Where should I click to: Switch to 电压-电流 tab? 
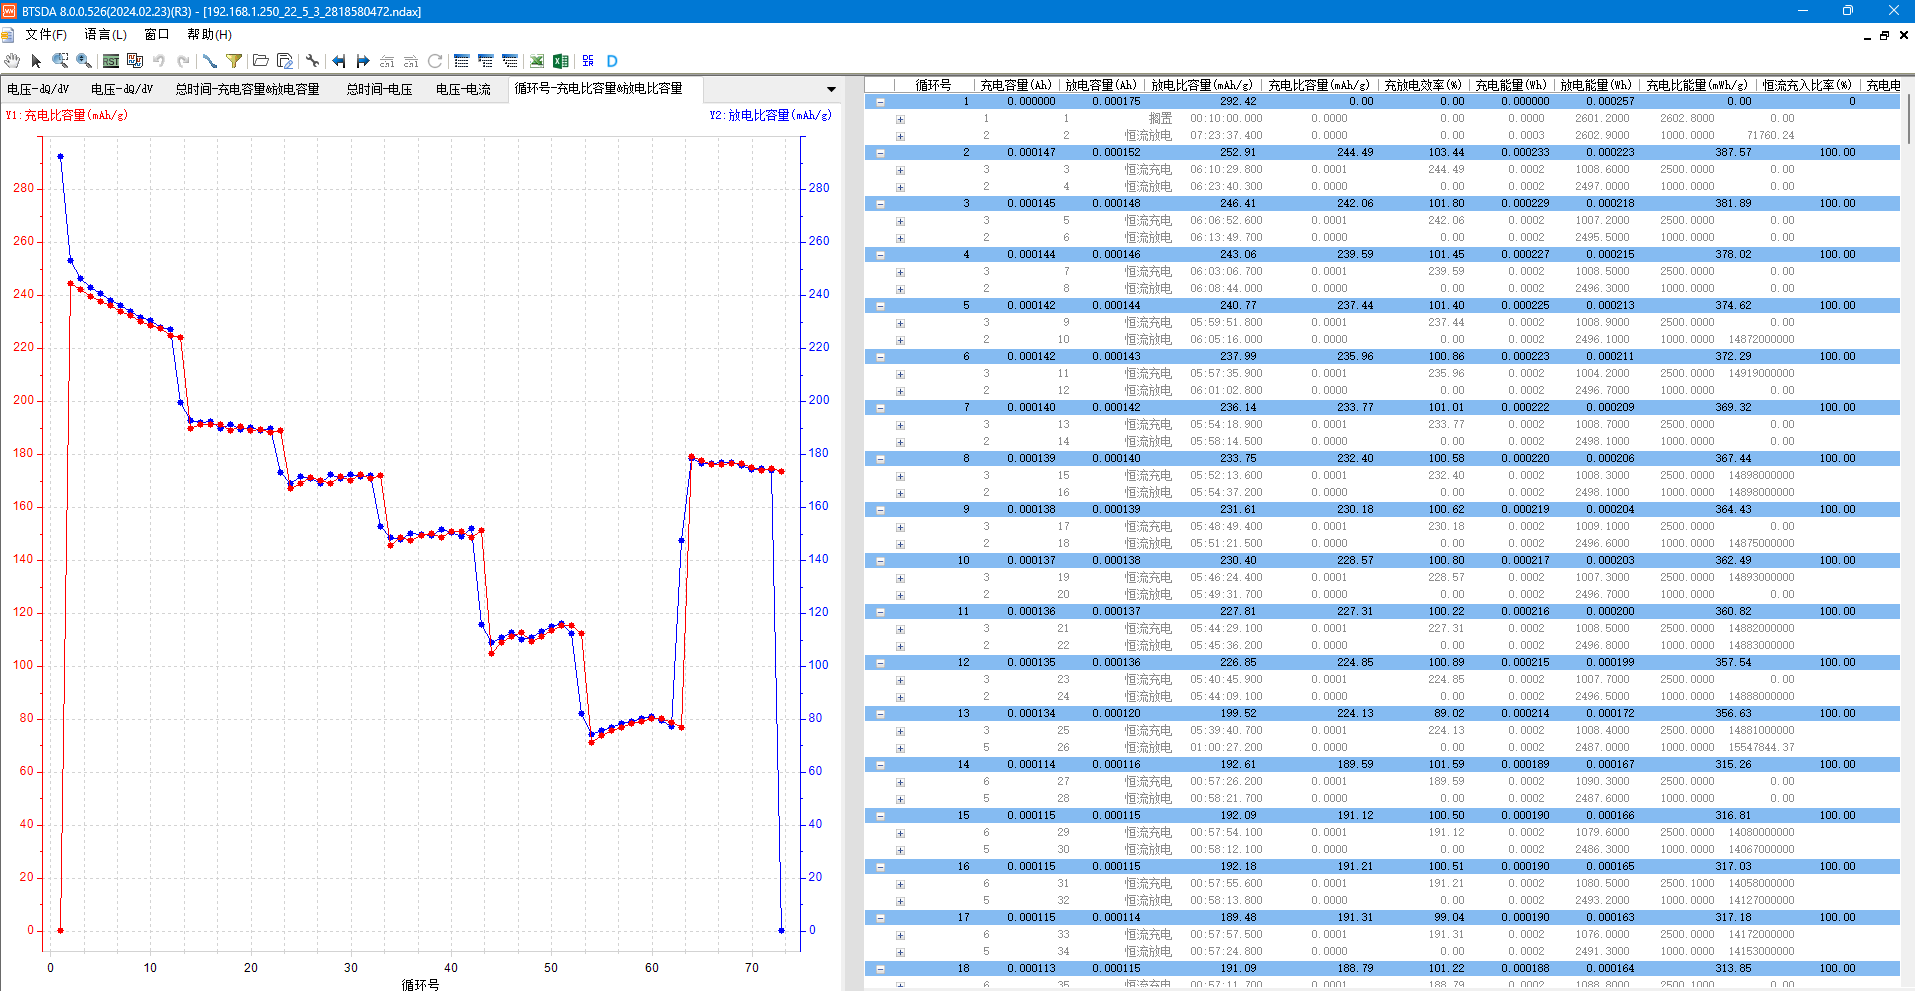463,89
